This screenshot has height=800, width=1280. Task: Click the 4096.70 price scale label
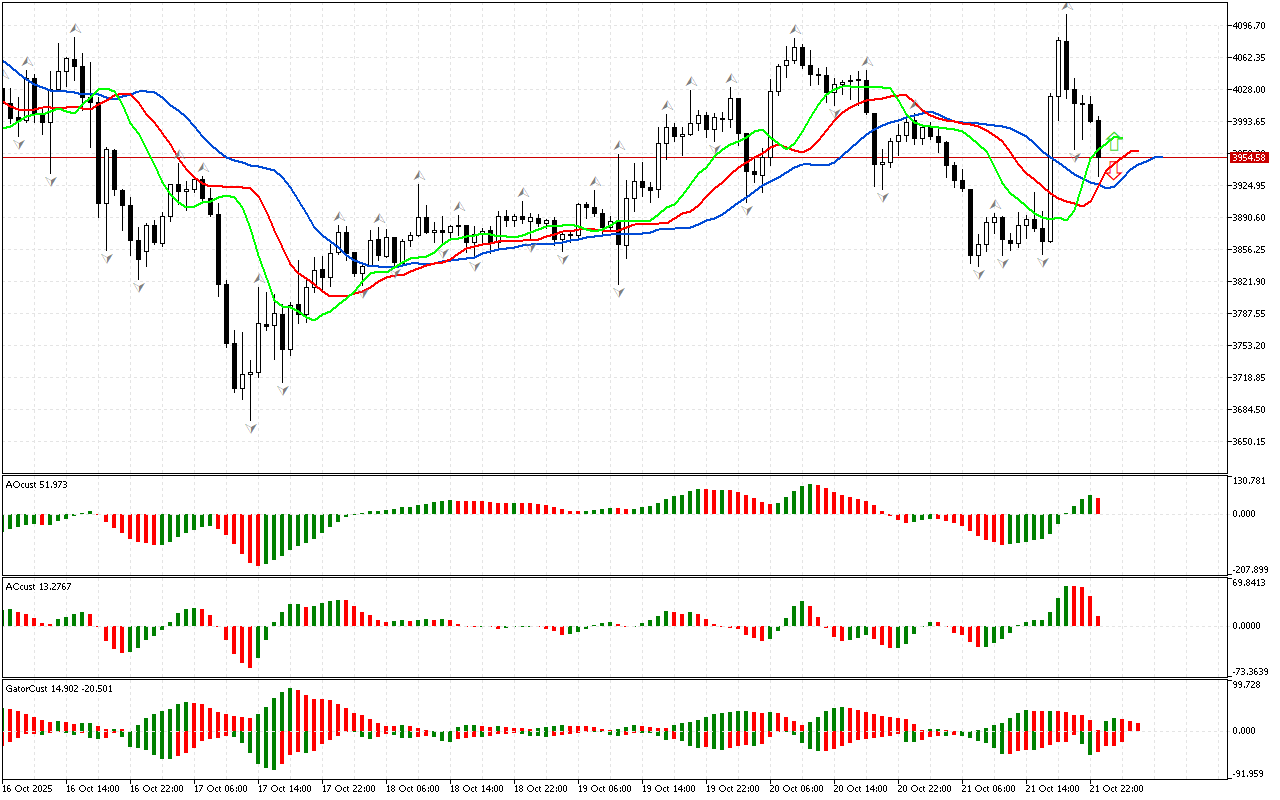pyautogui.click(x=1250, y=25)
